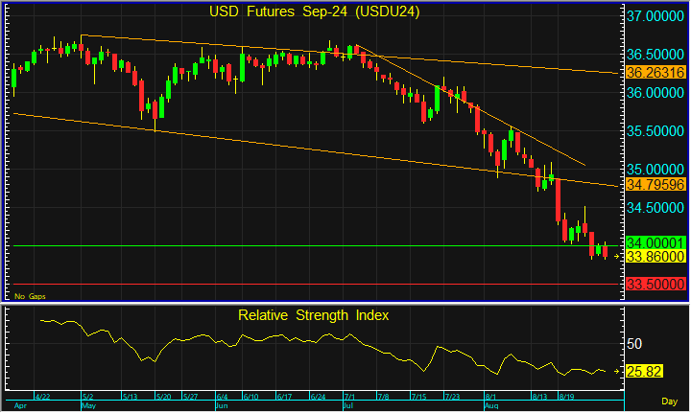Click the 'May' month label

89,406
